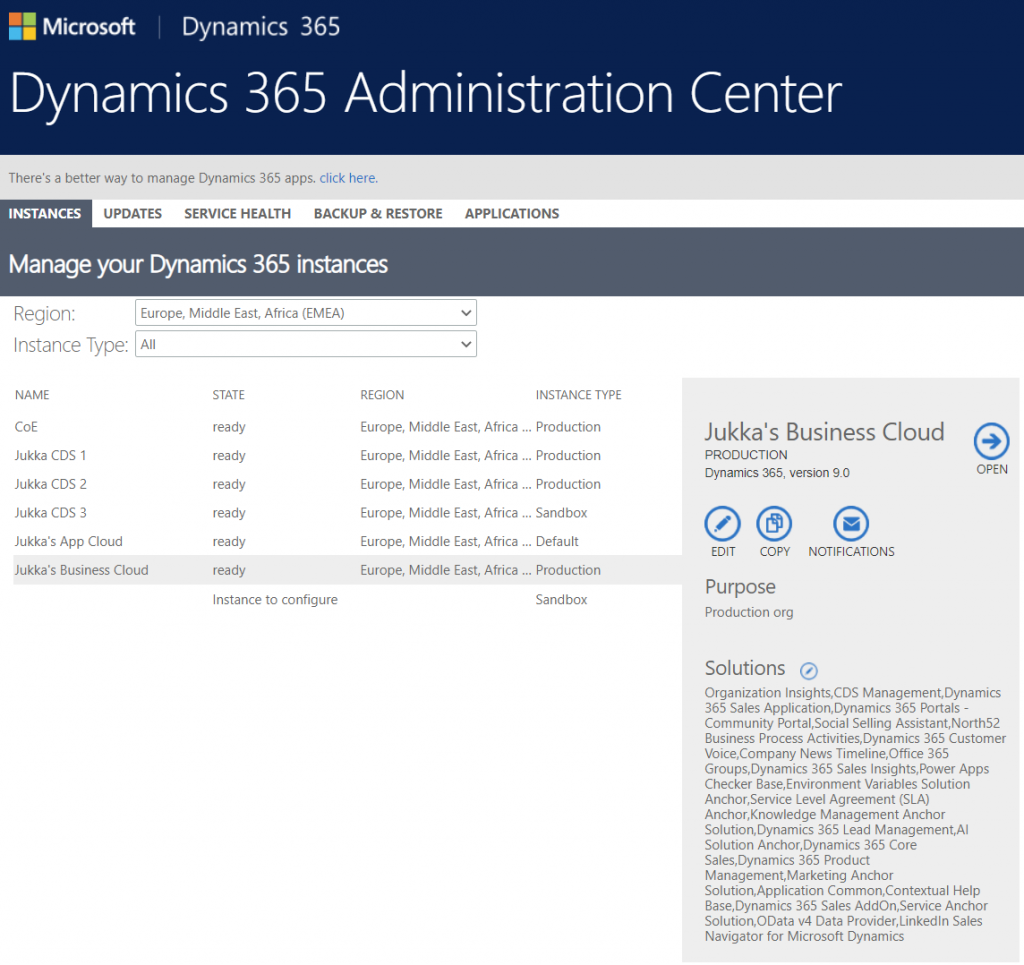Screen dimensions: 1024x965
Task: Go to Backup & Restore tab
Action: pos(378,214)
